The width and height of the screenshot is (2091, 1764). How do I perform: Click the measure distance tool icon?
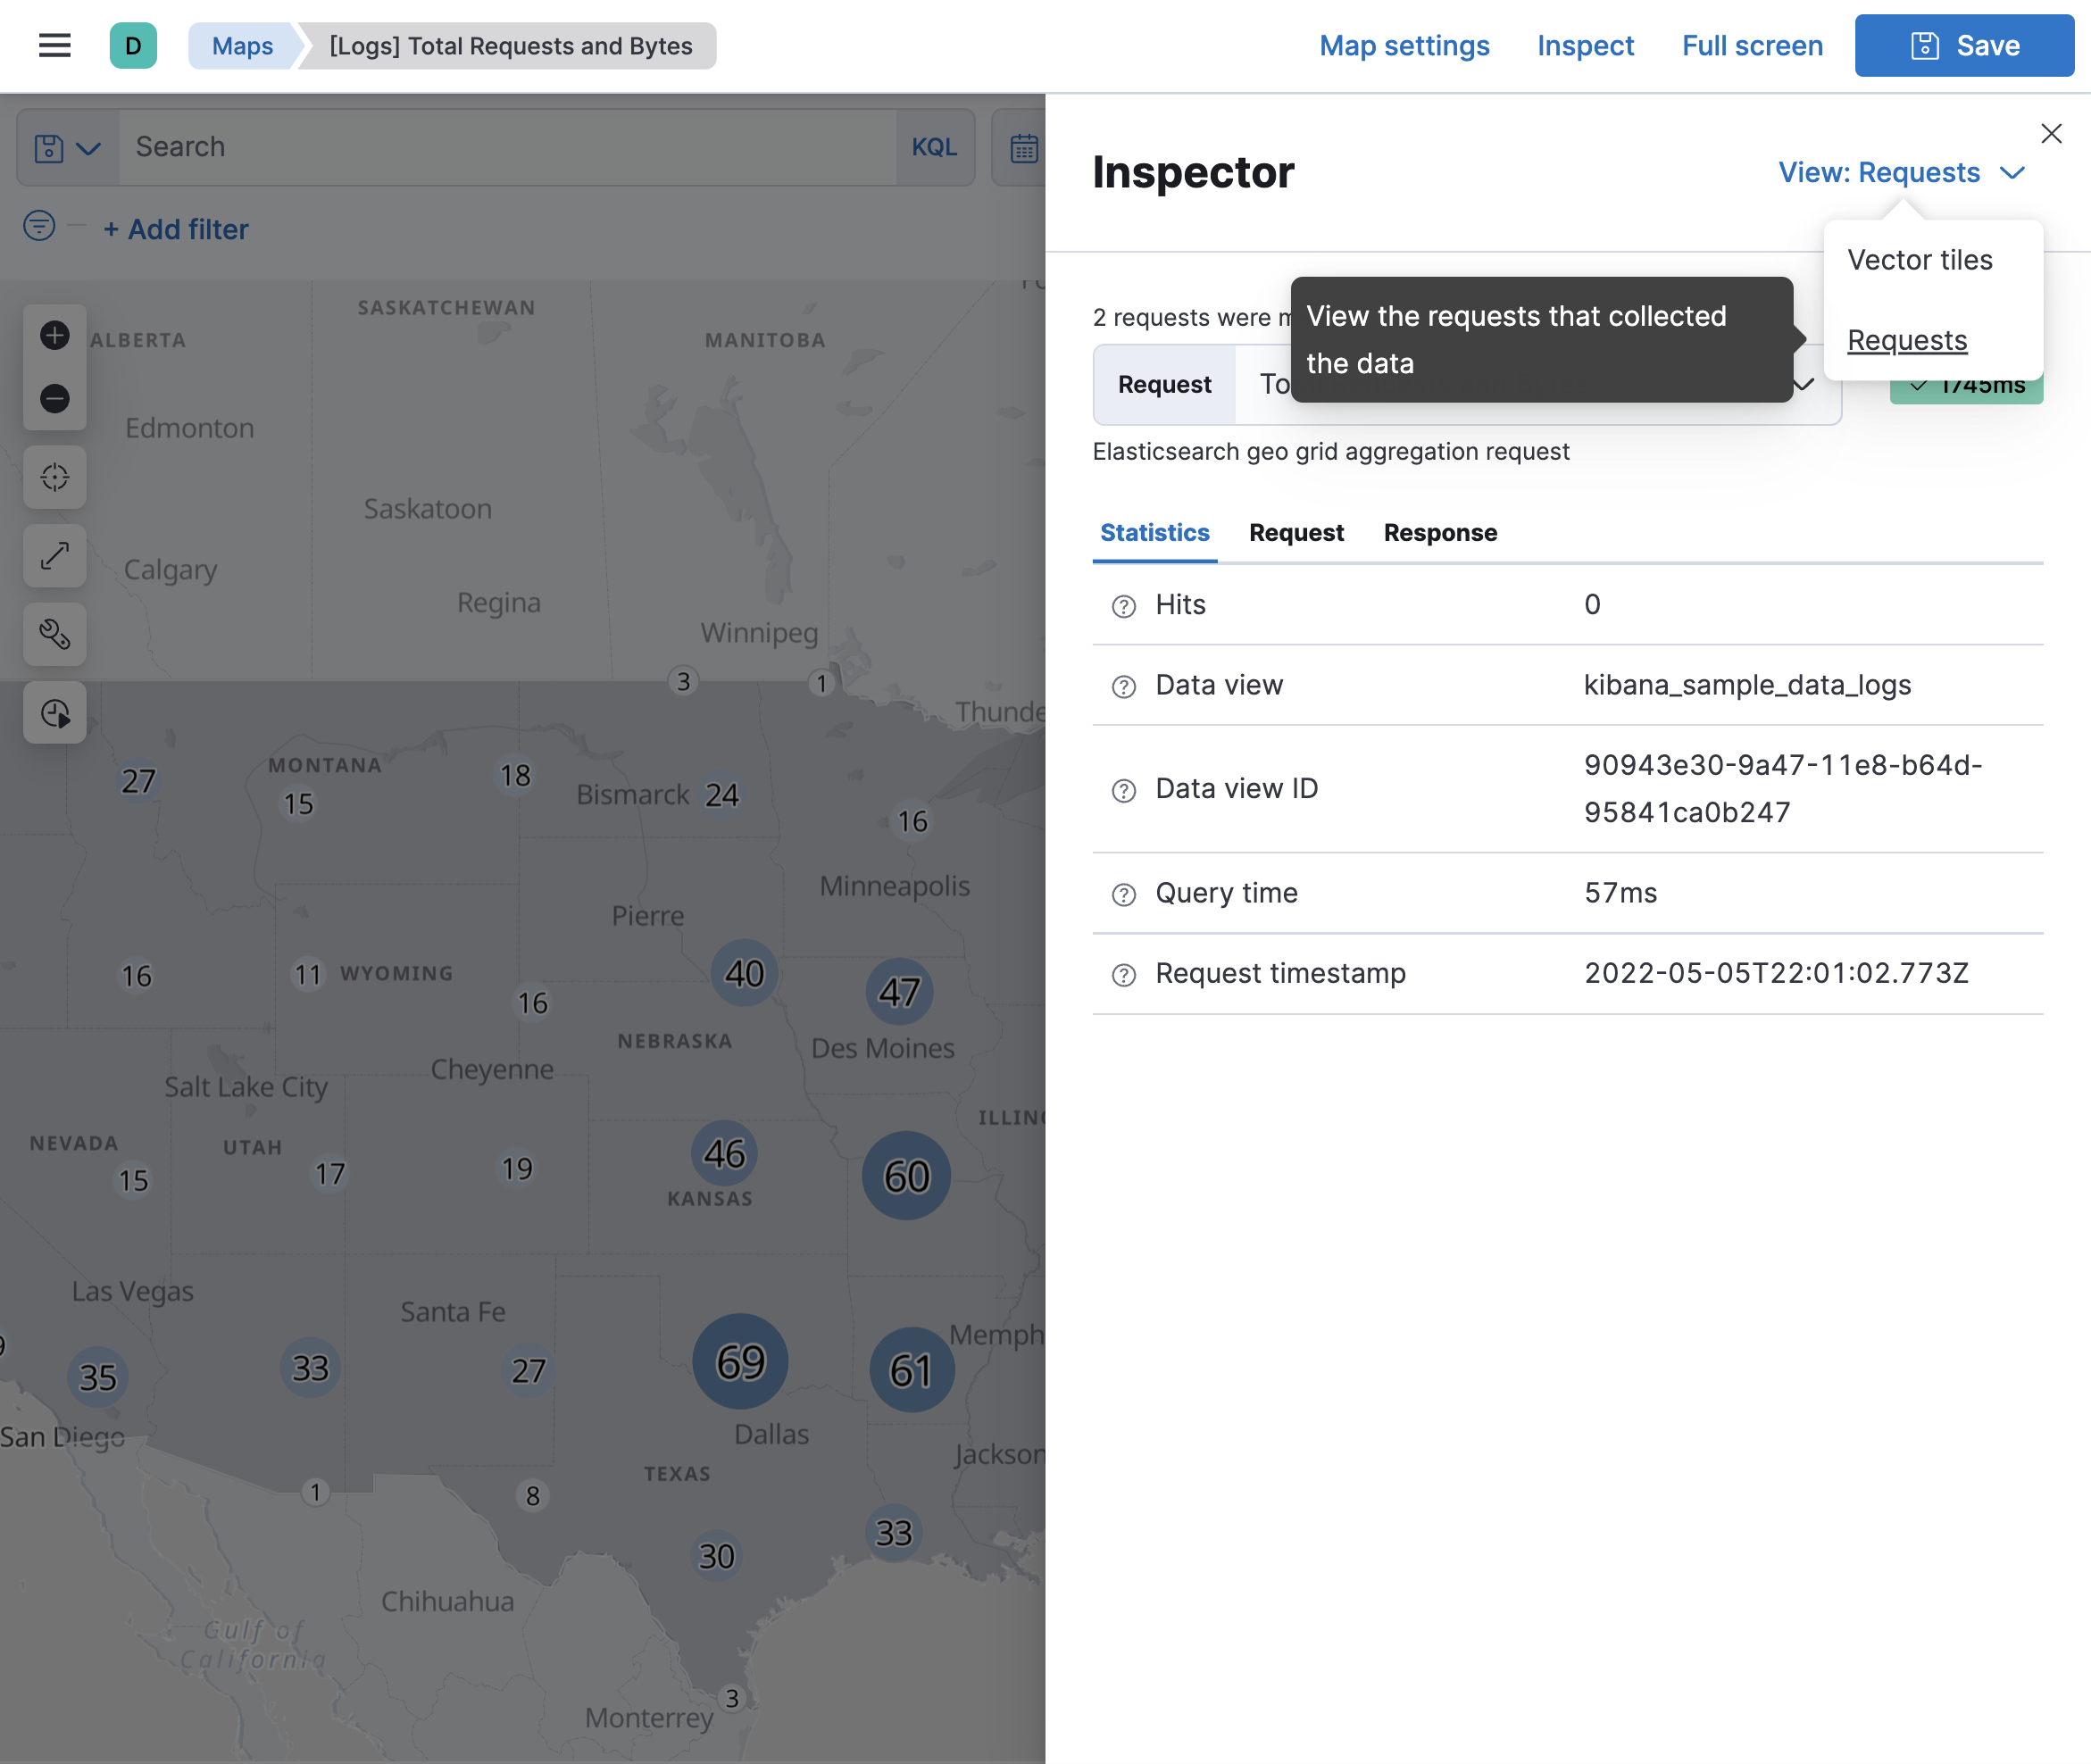53,556
